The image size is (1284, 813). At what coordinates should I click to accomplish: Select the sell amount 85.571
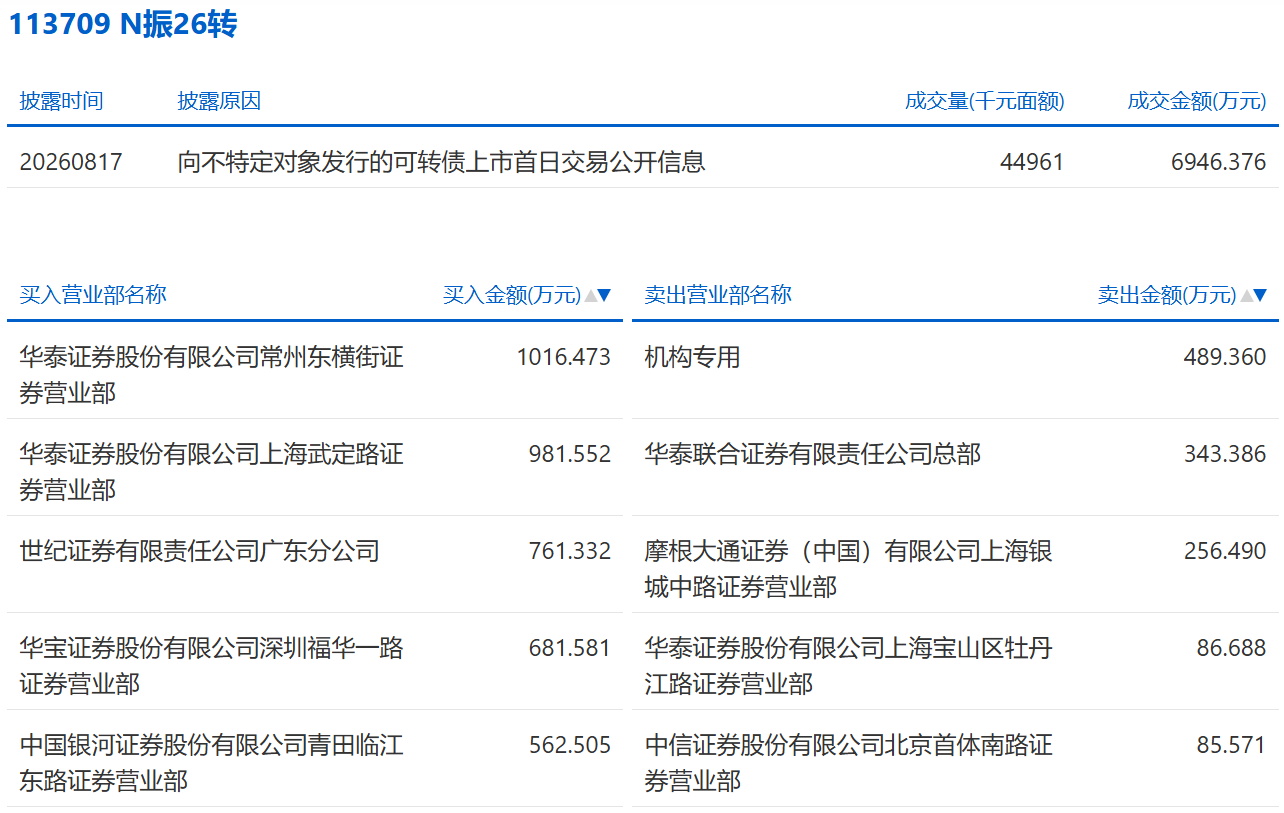(x=1231, y=745)
